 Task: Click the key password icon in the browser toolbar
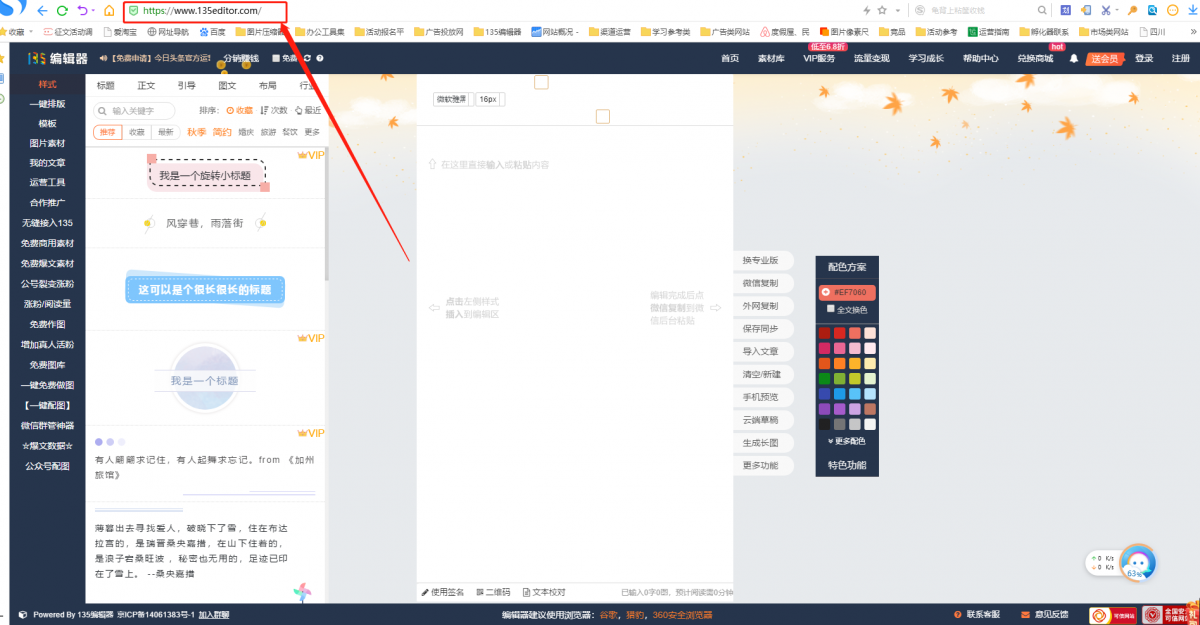click(x=1133, y=10)
